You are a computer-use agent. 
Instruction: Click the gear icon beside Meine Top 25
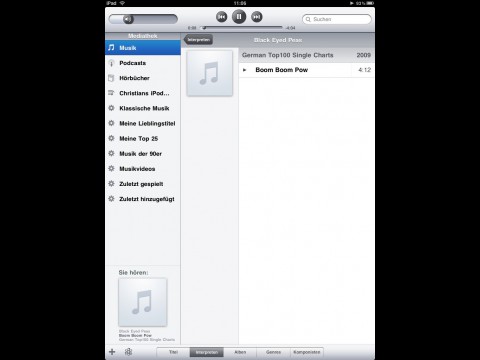(x=111, y=138)
